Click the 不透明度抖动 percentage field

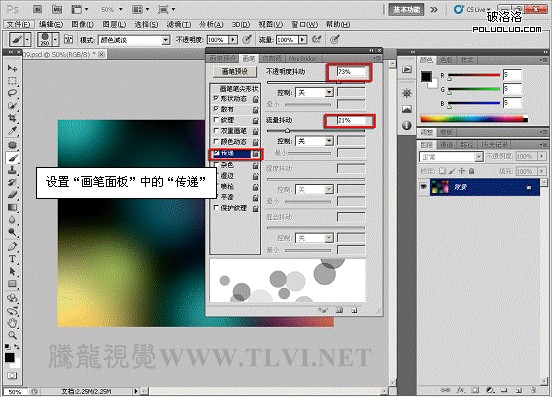pyautogui.click(x=351, y=72)
